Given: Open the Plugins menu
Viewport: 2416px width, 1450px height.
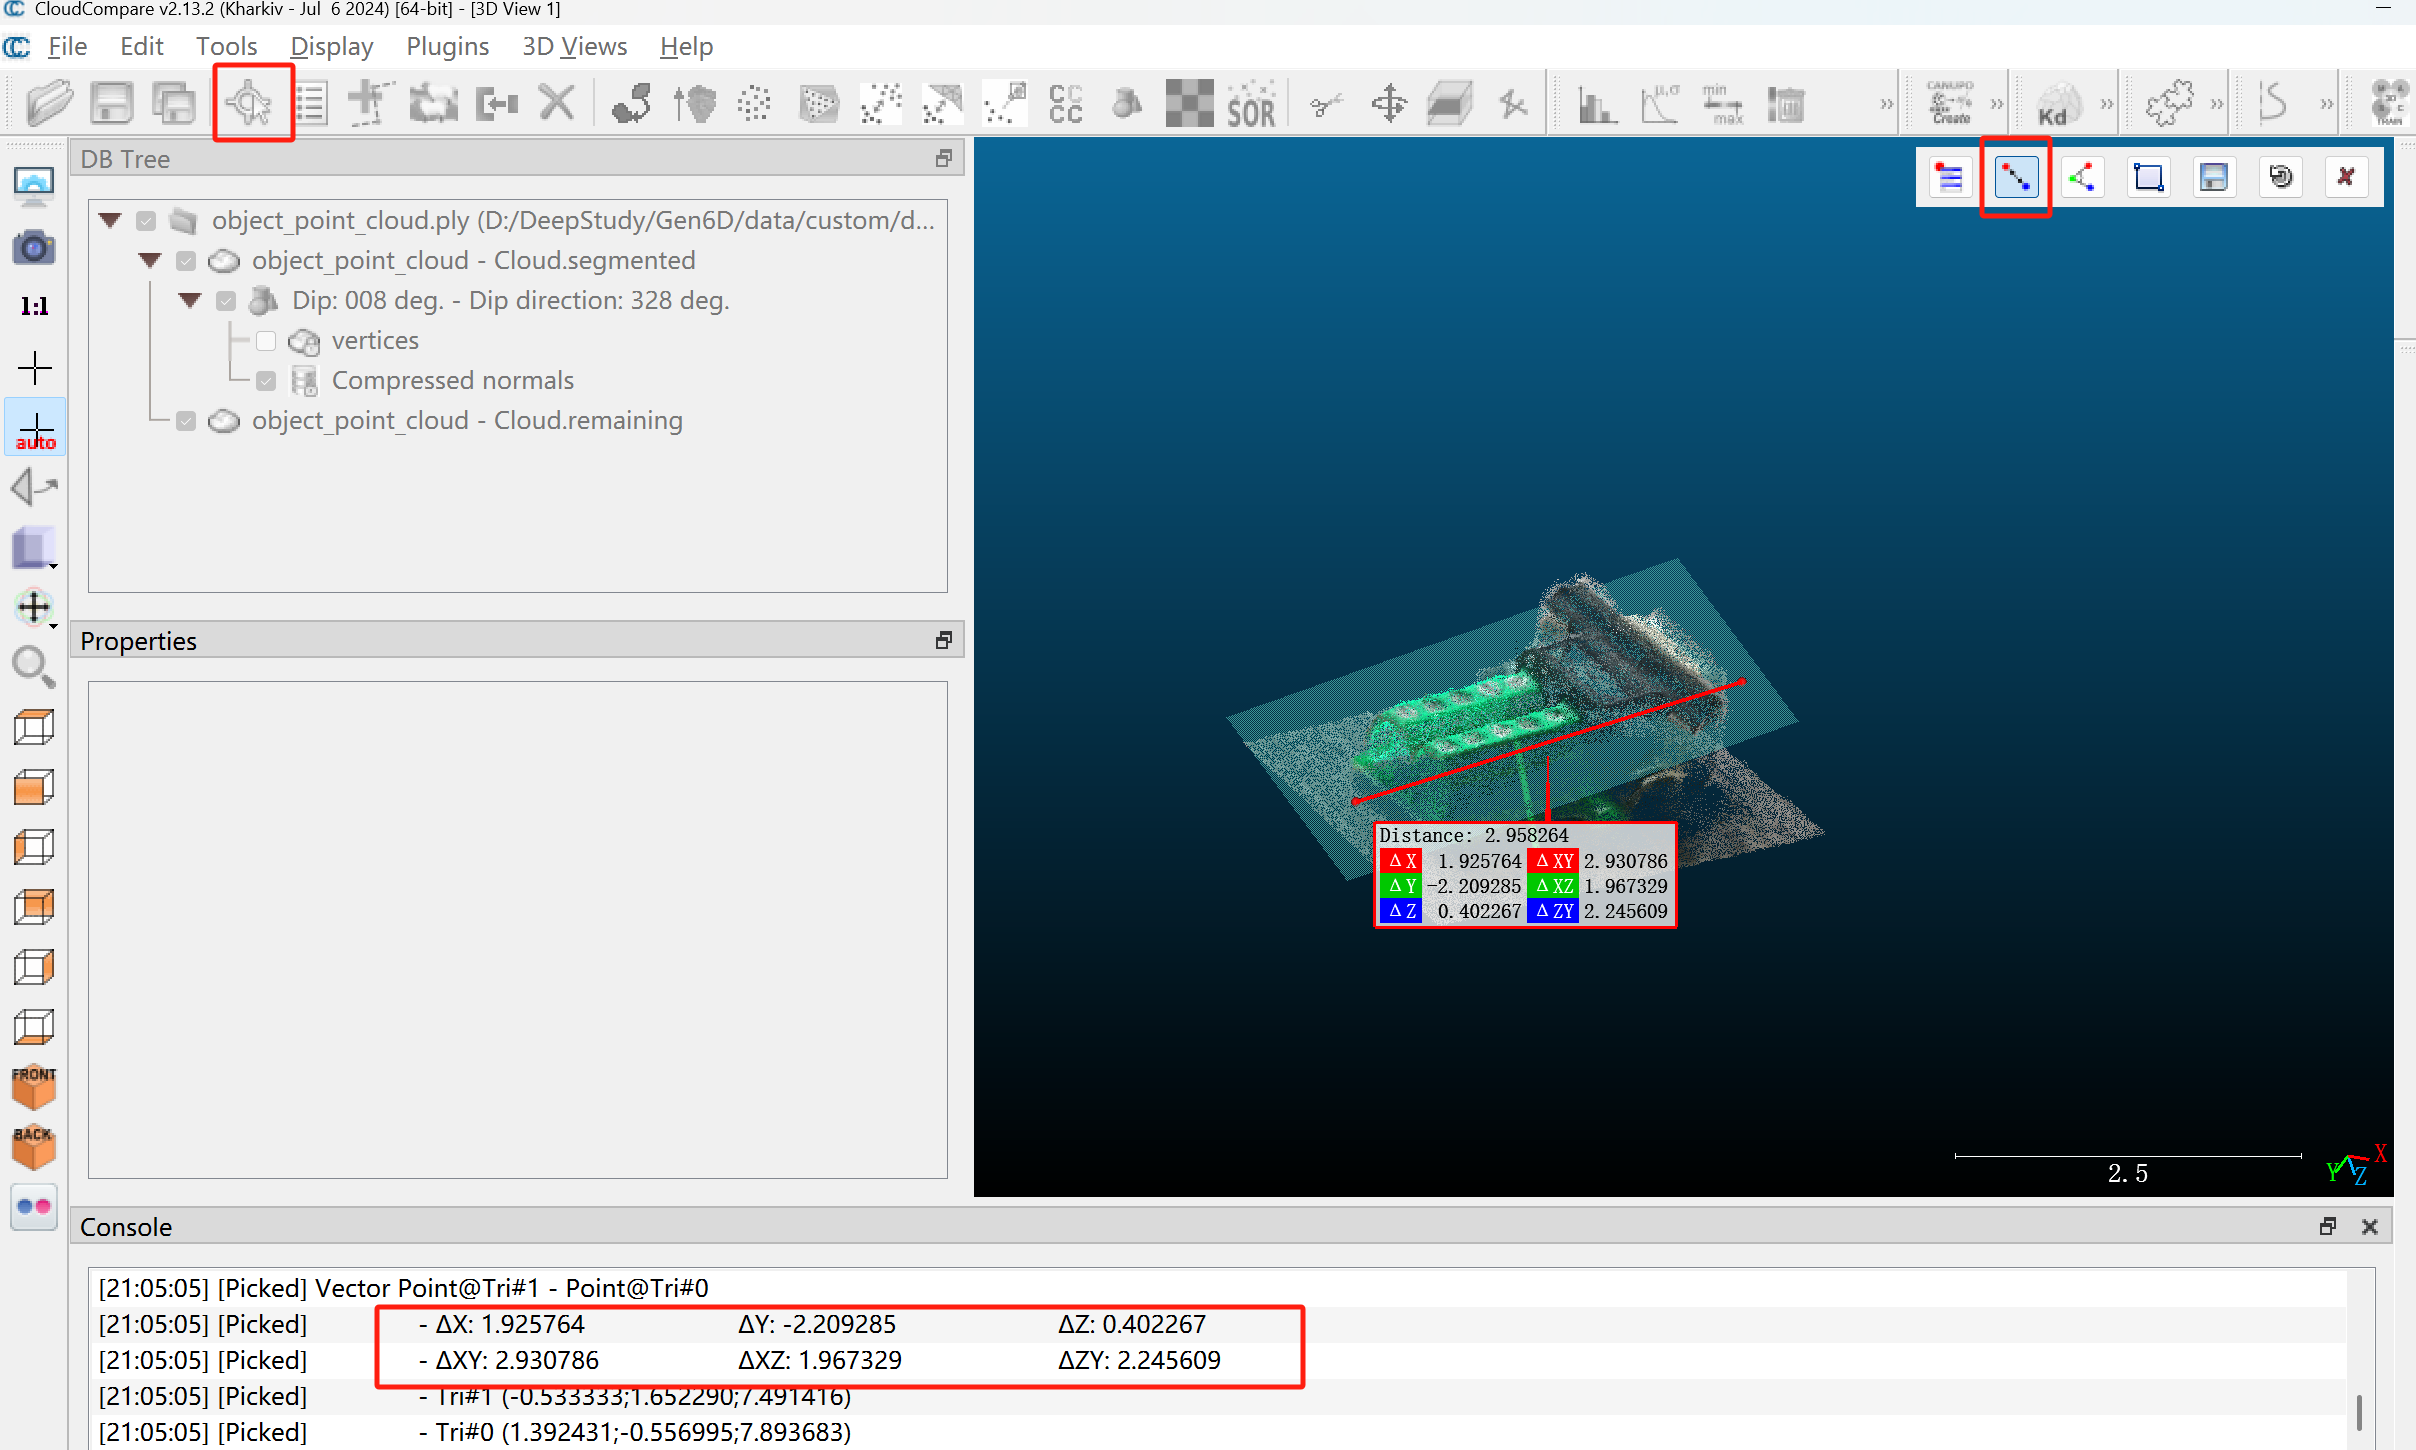Looking at the screenshot, I should 447,46.
